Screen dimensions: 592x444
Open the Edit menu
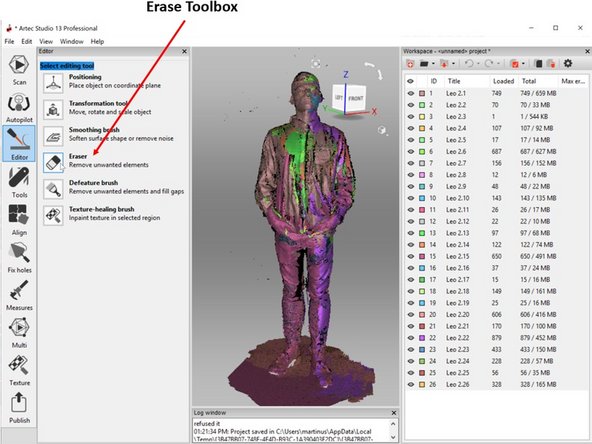click(26, 42)
